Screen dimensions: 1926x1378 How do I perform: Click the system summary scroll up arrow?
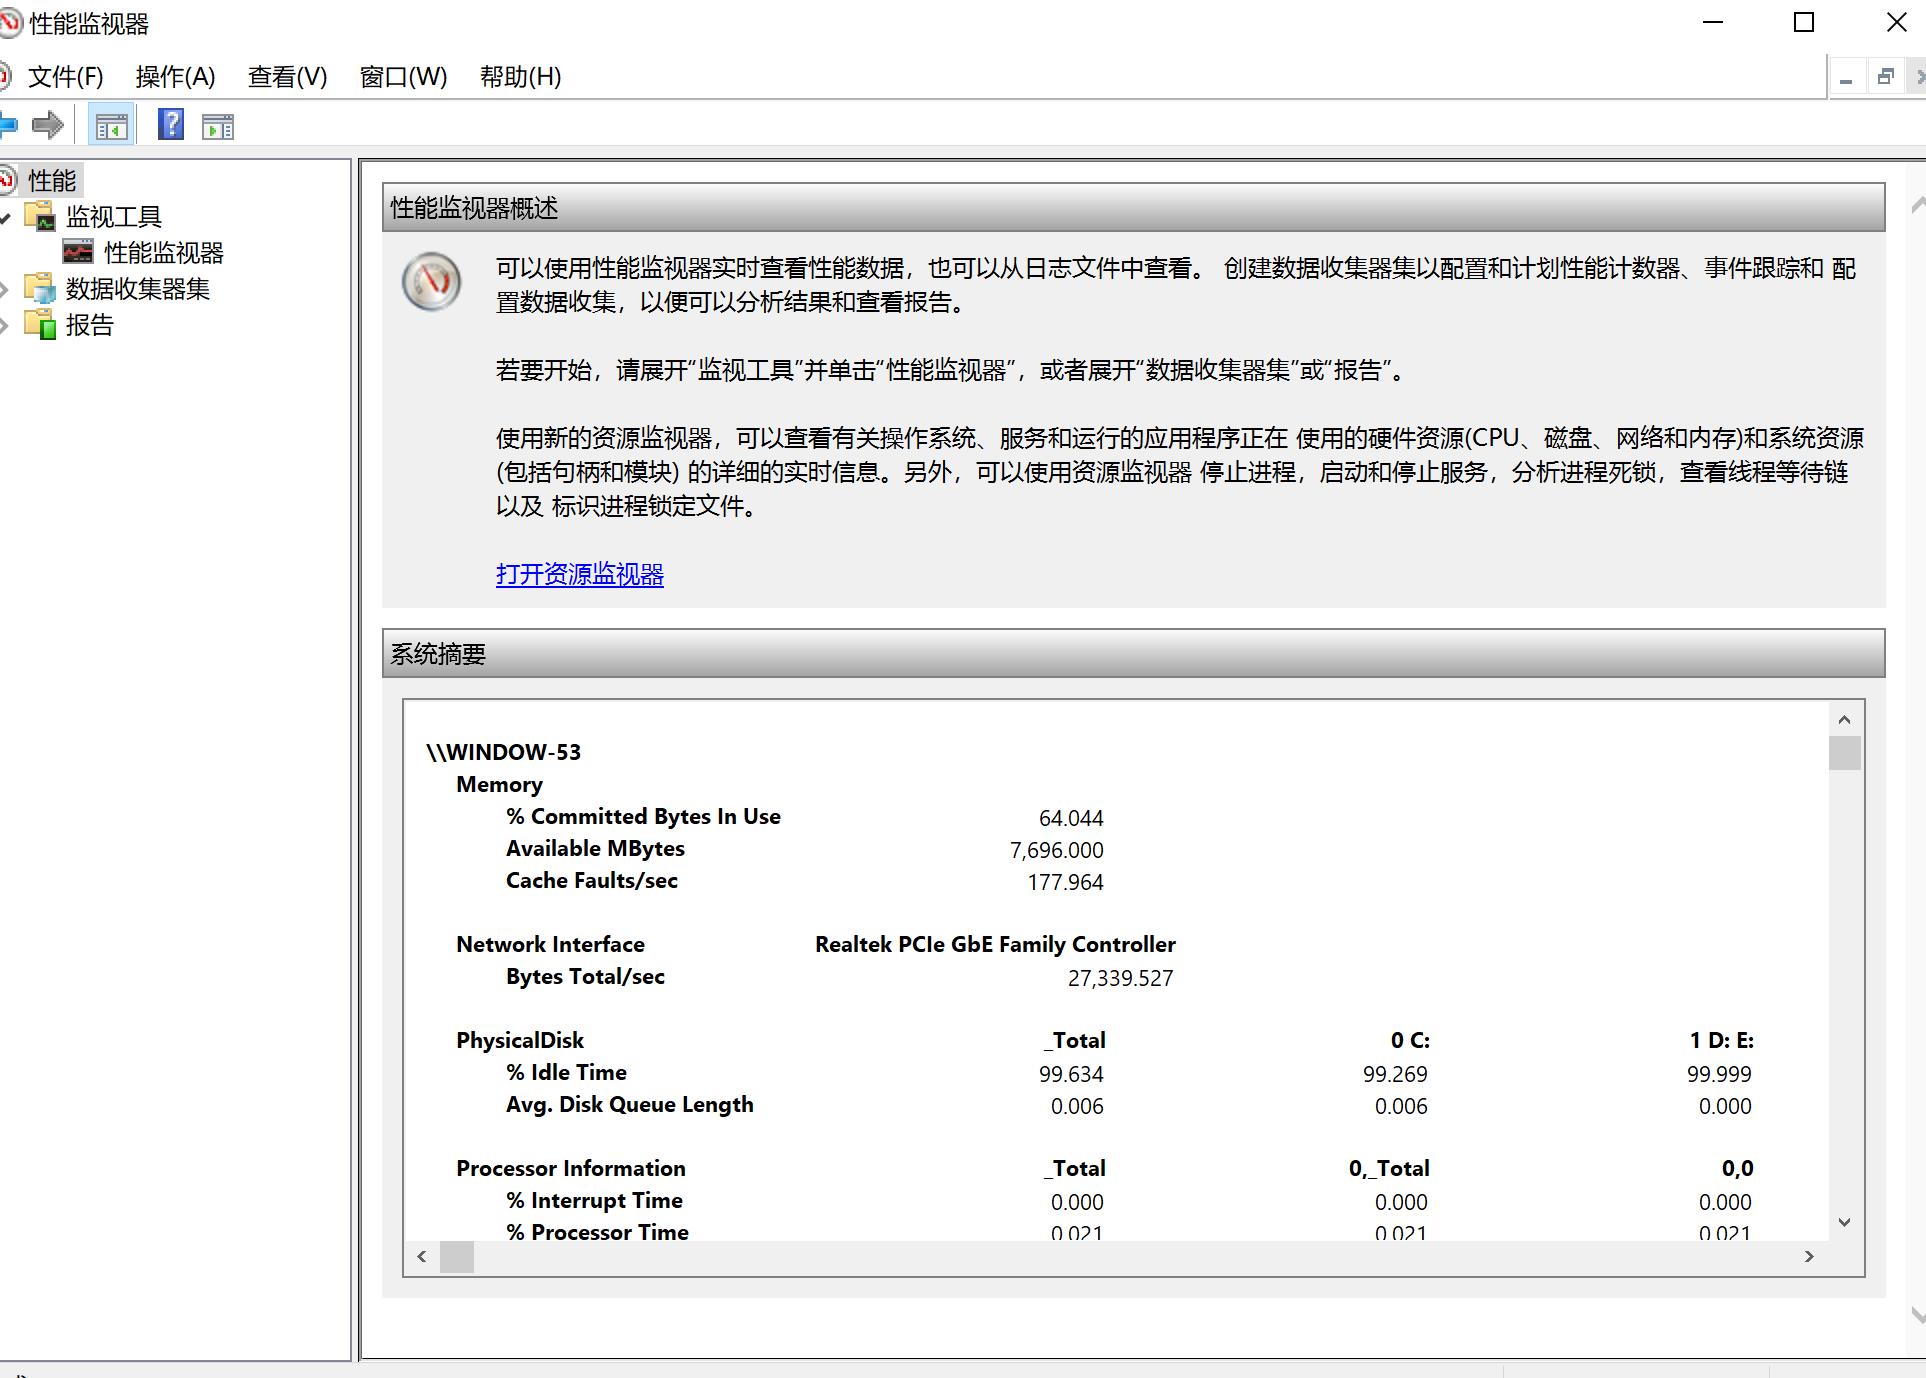[x=1845, y=719]
